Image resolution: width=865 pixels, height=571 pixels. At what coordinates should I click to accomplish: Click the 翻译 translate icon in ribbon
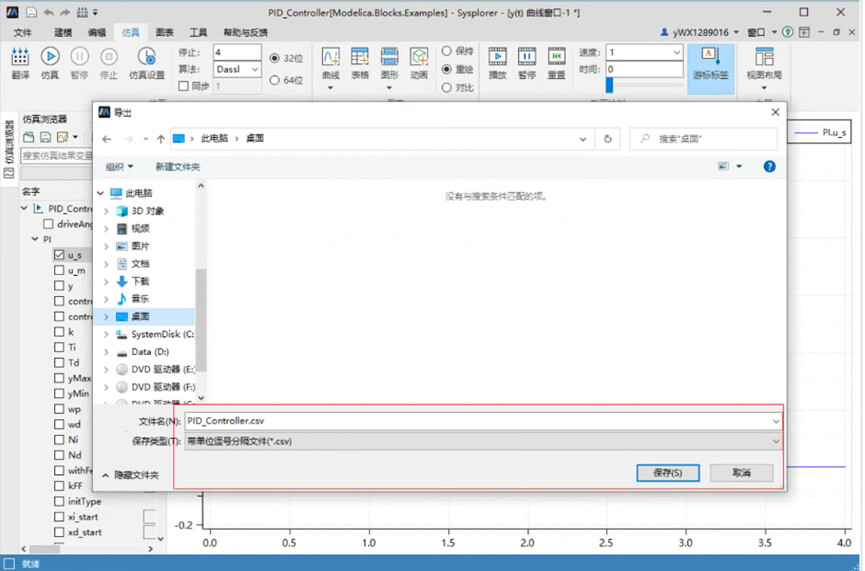(20, 63)
